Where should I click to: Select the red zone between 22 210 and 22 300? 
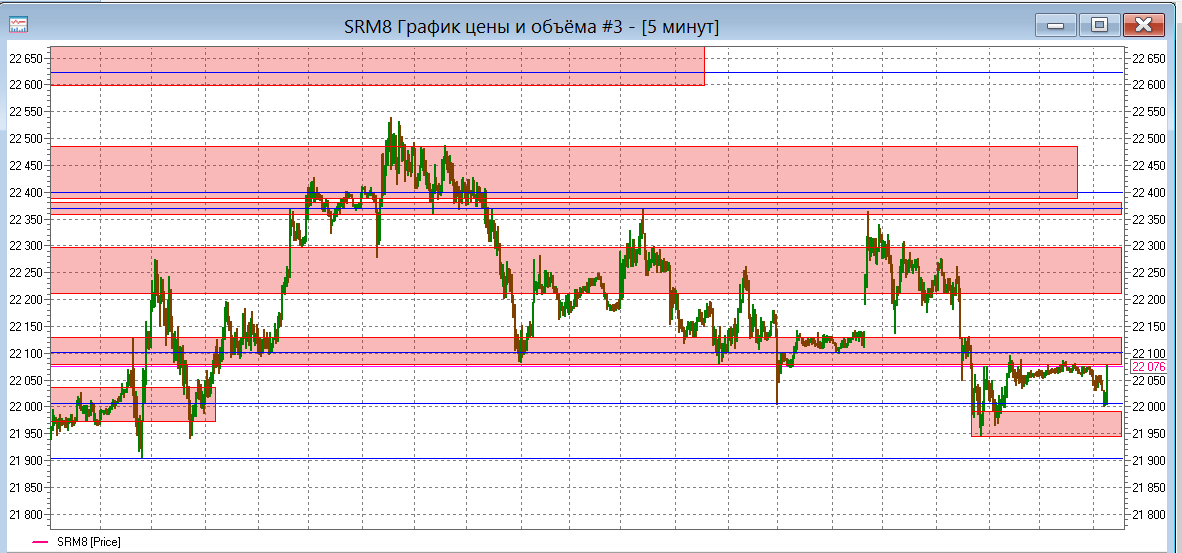coord(586,270)
